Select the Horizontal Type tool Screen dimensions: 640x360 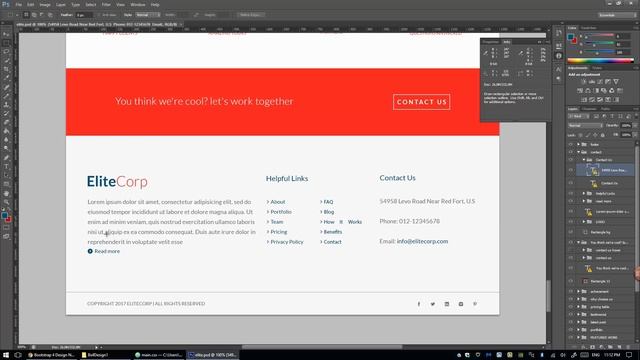6,167
